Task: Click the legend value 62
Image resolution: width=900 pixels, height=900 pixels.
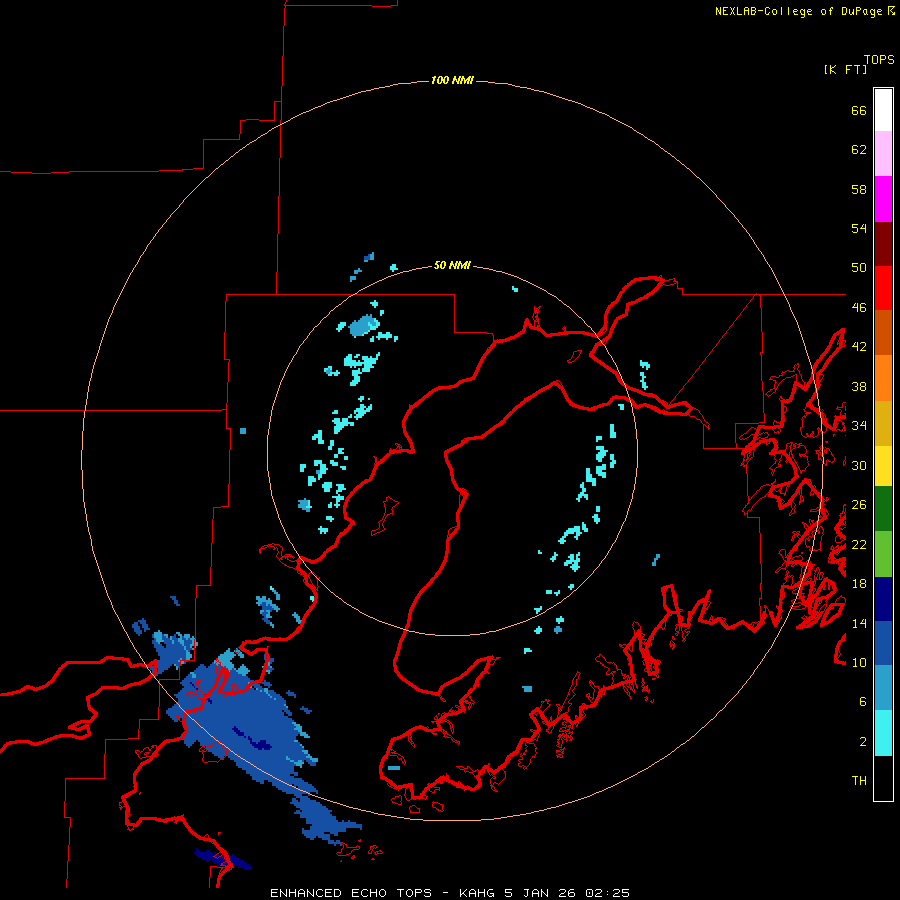Action: pos(859,150)
